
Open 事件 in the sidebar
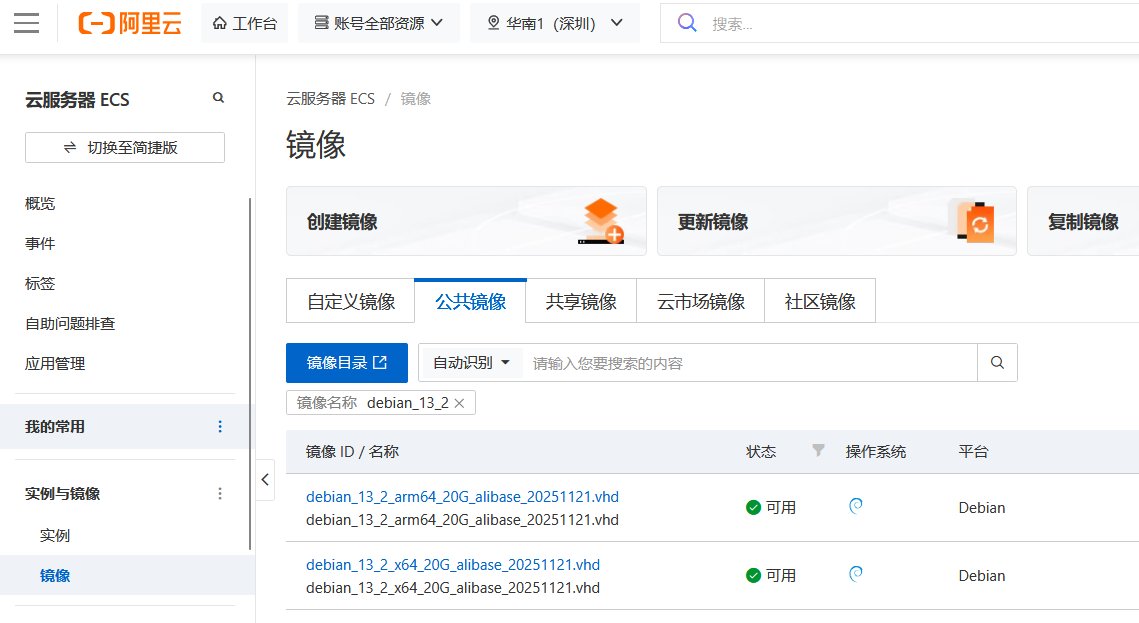click(40, 243)
